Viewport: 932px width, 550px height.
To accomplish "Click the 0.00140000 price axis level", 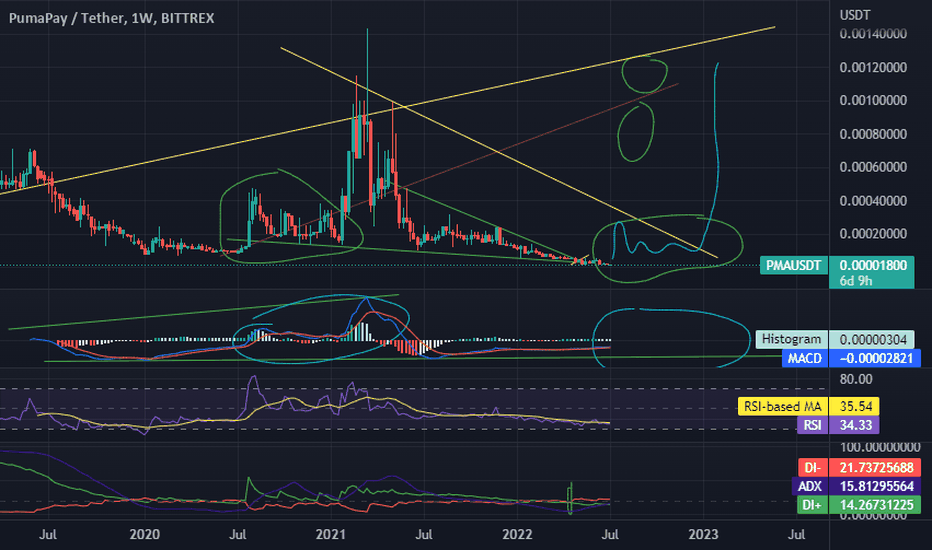I will click(x=873, y=34).
